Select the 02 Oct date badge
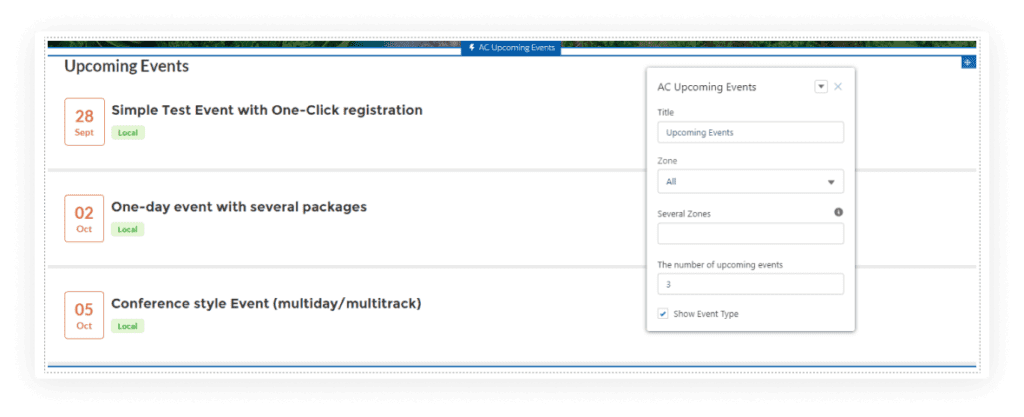The width and height of the screenshot is (1024, 417). tap(84, 219)
